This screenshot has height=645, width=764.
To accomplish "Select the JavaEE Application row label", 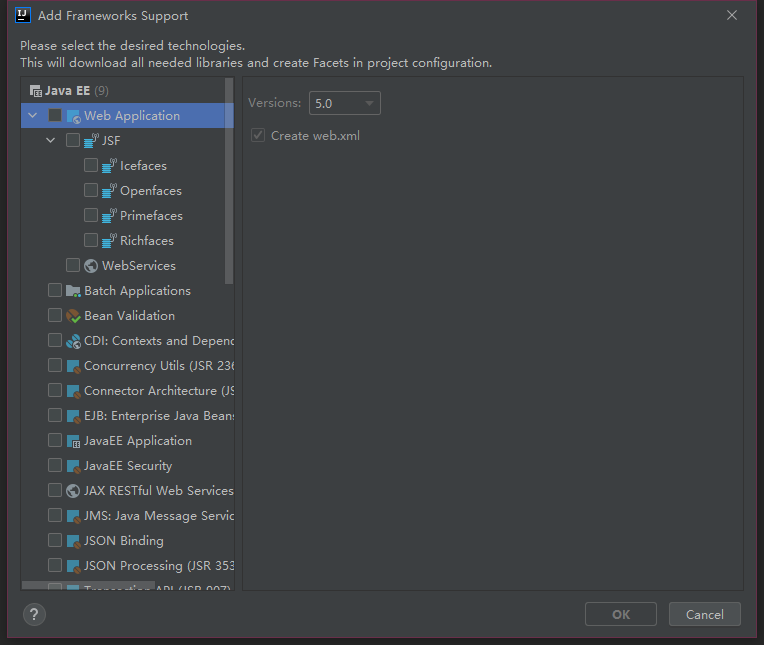I will pyautogui.click(x=138, y=441).
